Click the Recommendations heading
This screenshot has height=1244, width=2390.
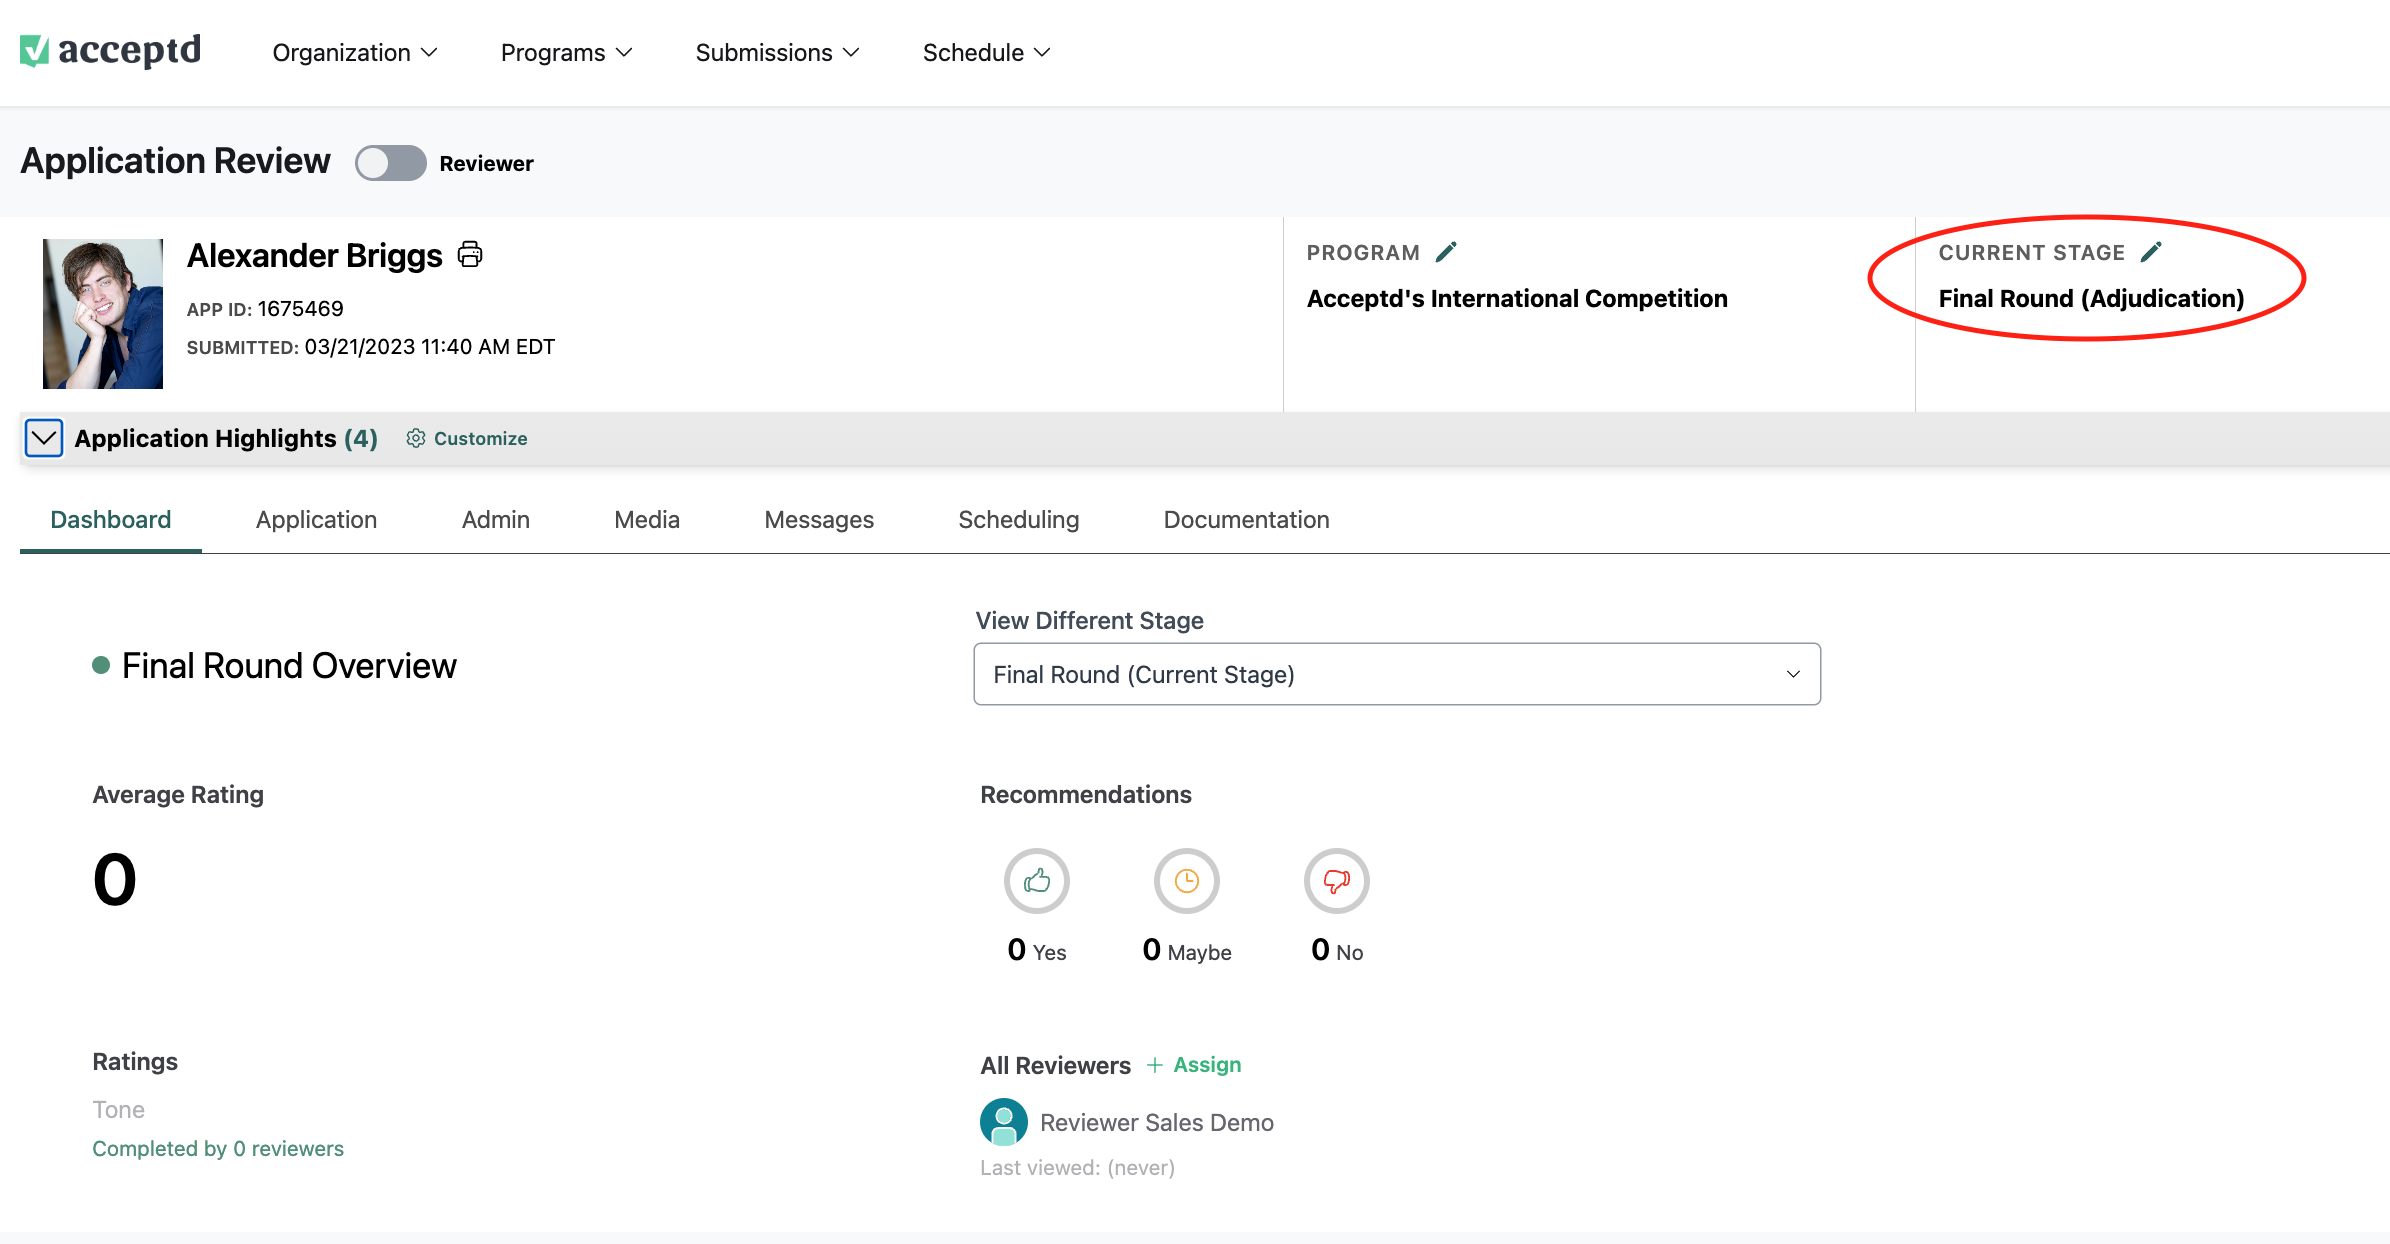1086,795
